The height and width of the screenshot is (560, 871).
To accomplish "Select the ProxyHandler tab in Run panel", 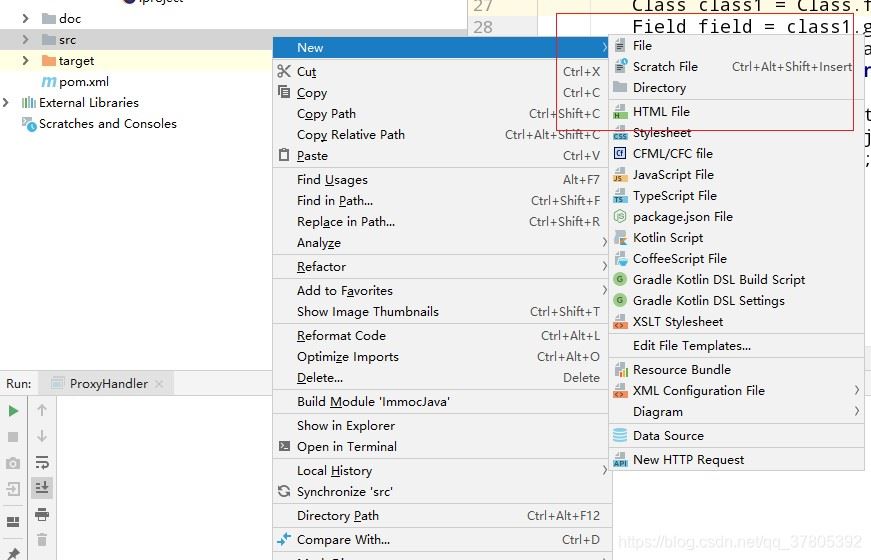I will pos(107,384).
